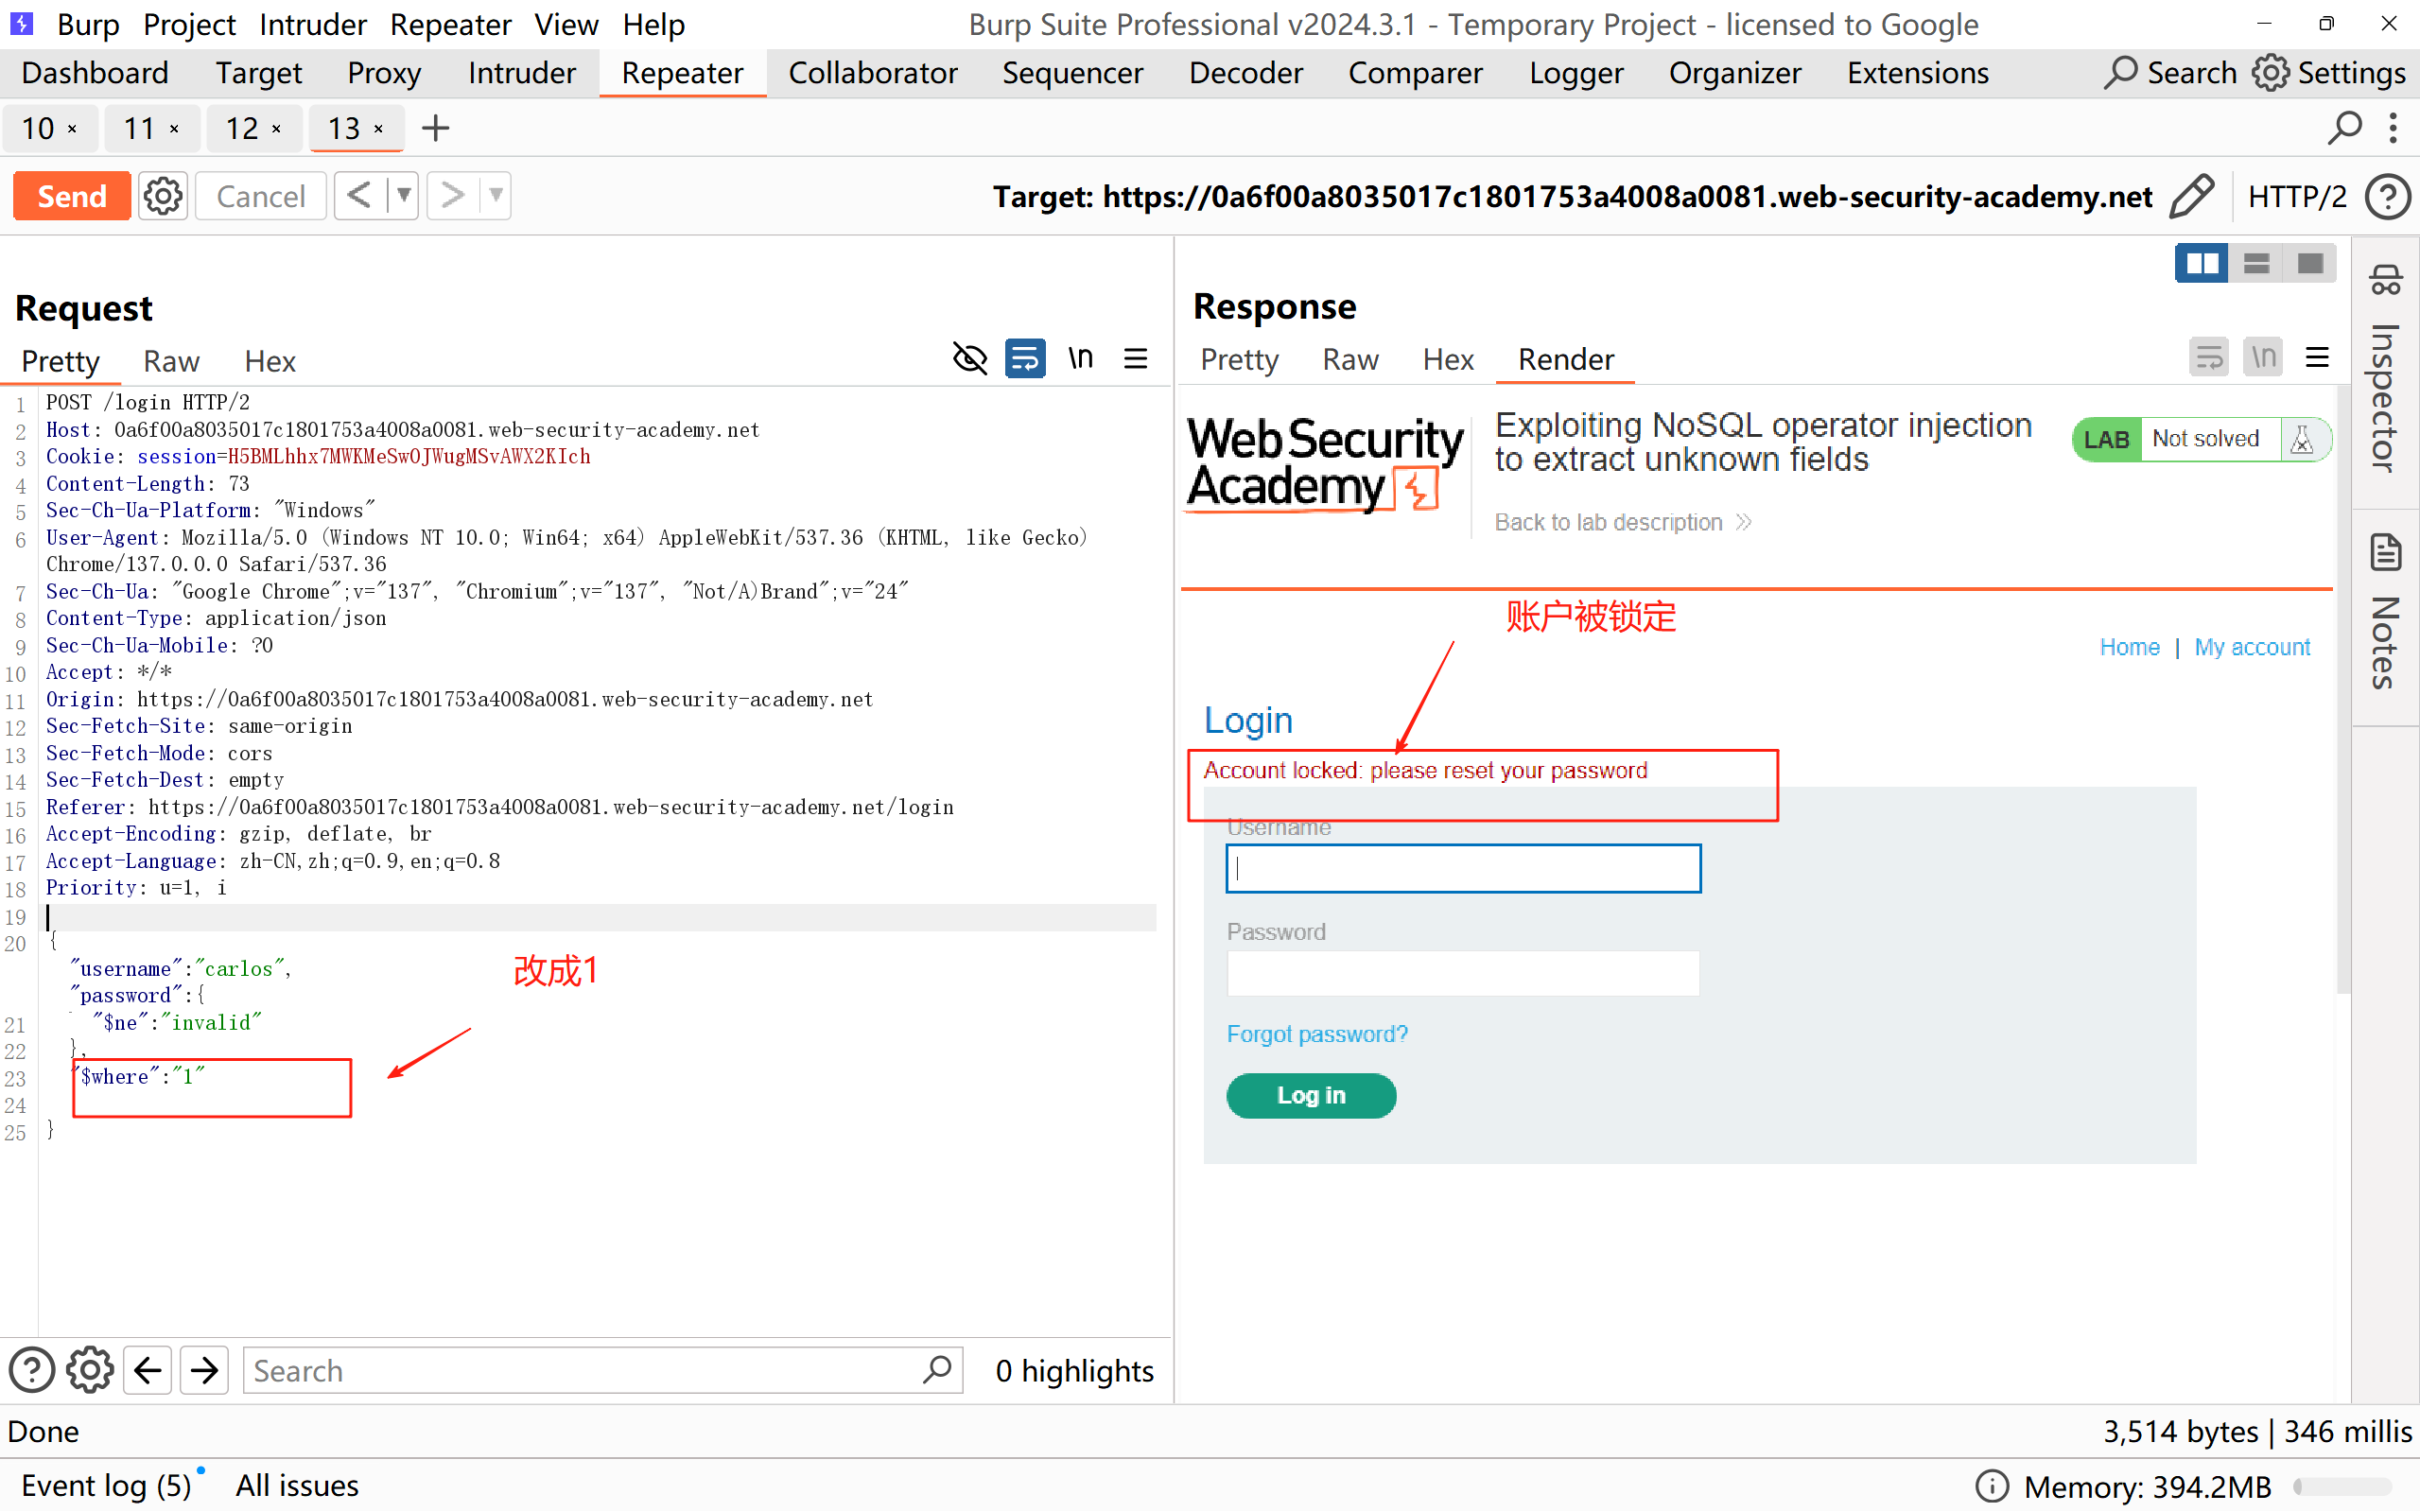Toggle request line wrap button
The width and height of the screenshot is (2420, 1512).
(x=1025, y=359)
